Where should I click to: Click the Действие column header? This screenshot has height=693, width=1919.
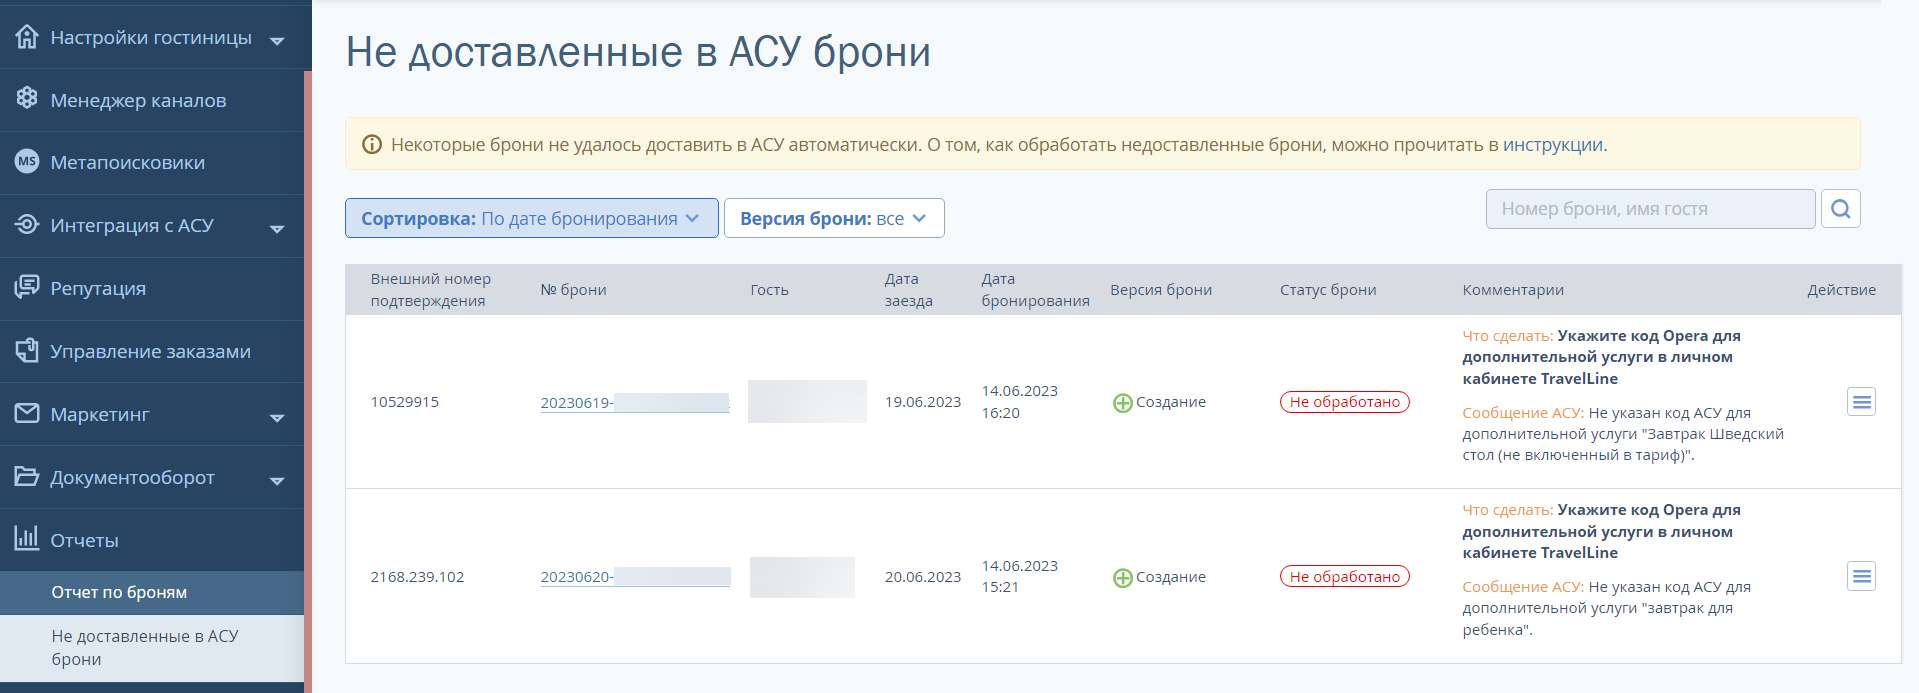[1841, 290]
